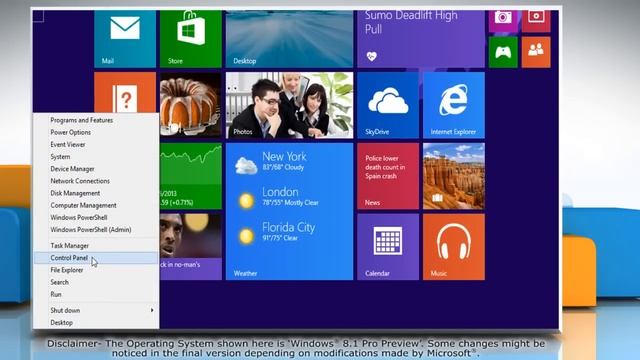
Task: Launch Windows PowerShell (Admin)
Action: [x=96, y=230]
